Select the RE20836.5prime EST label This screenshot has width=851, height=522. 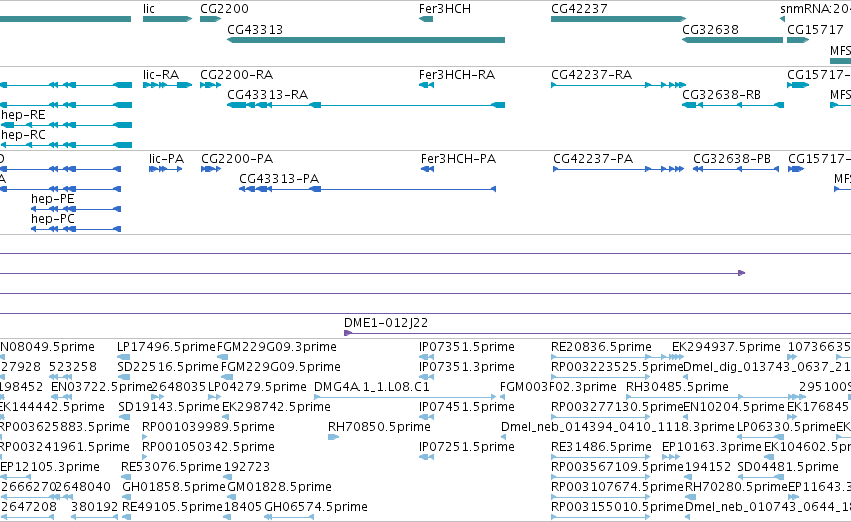coord(601,347)
